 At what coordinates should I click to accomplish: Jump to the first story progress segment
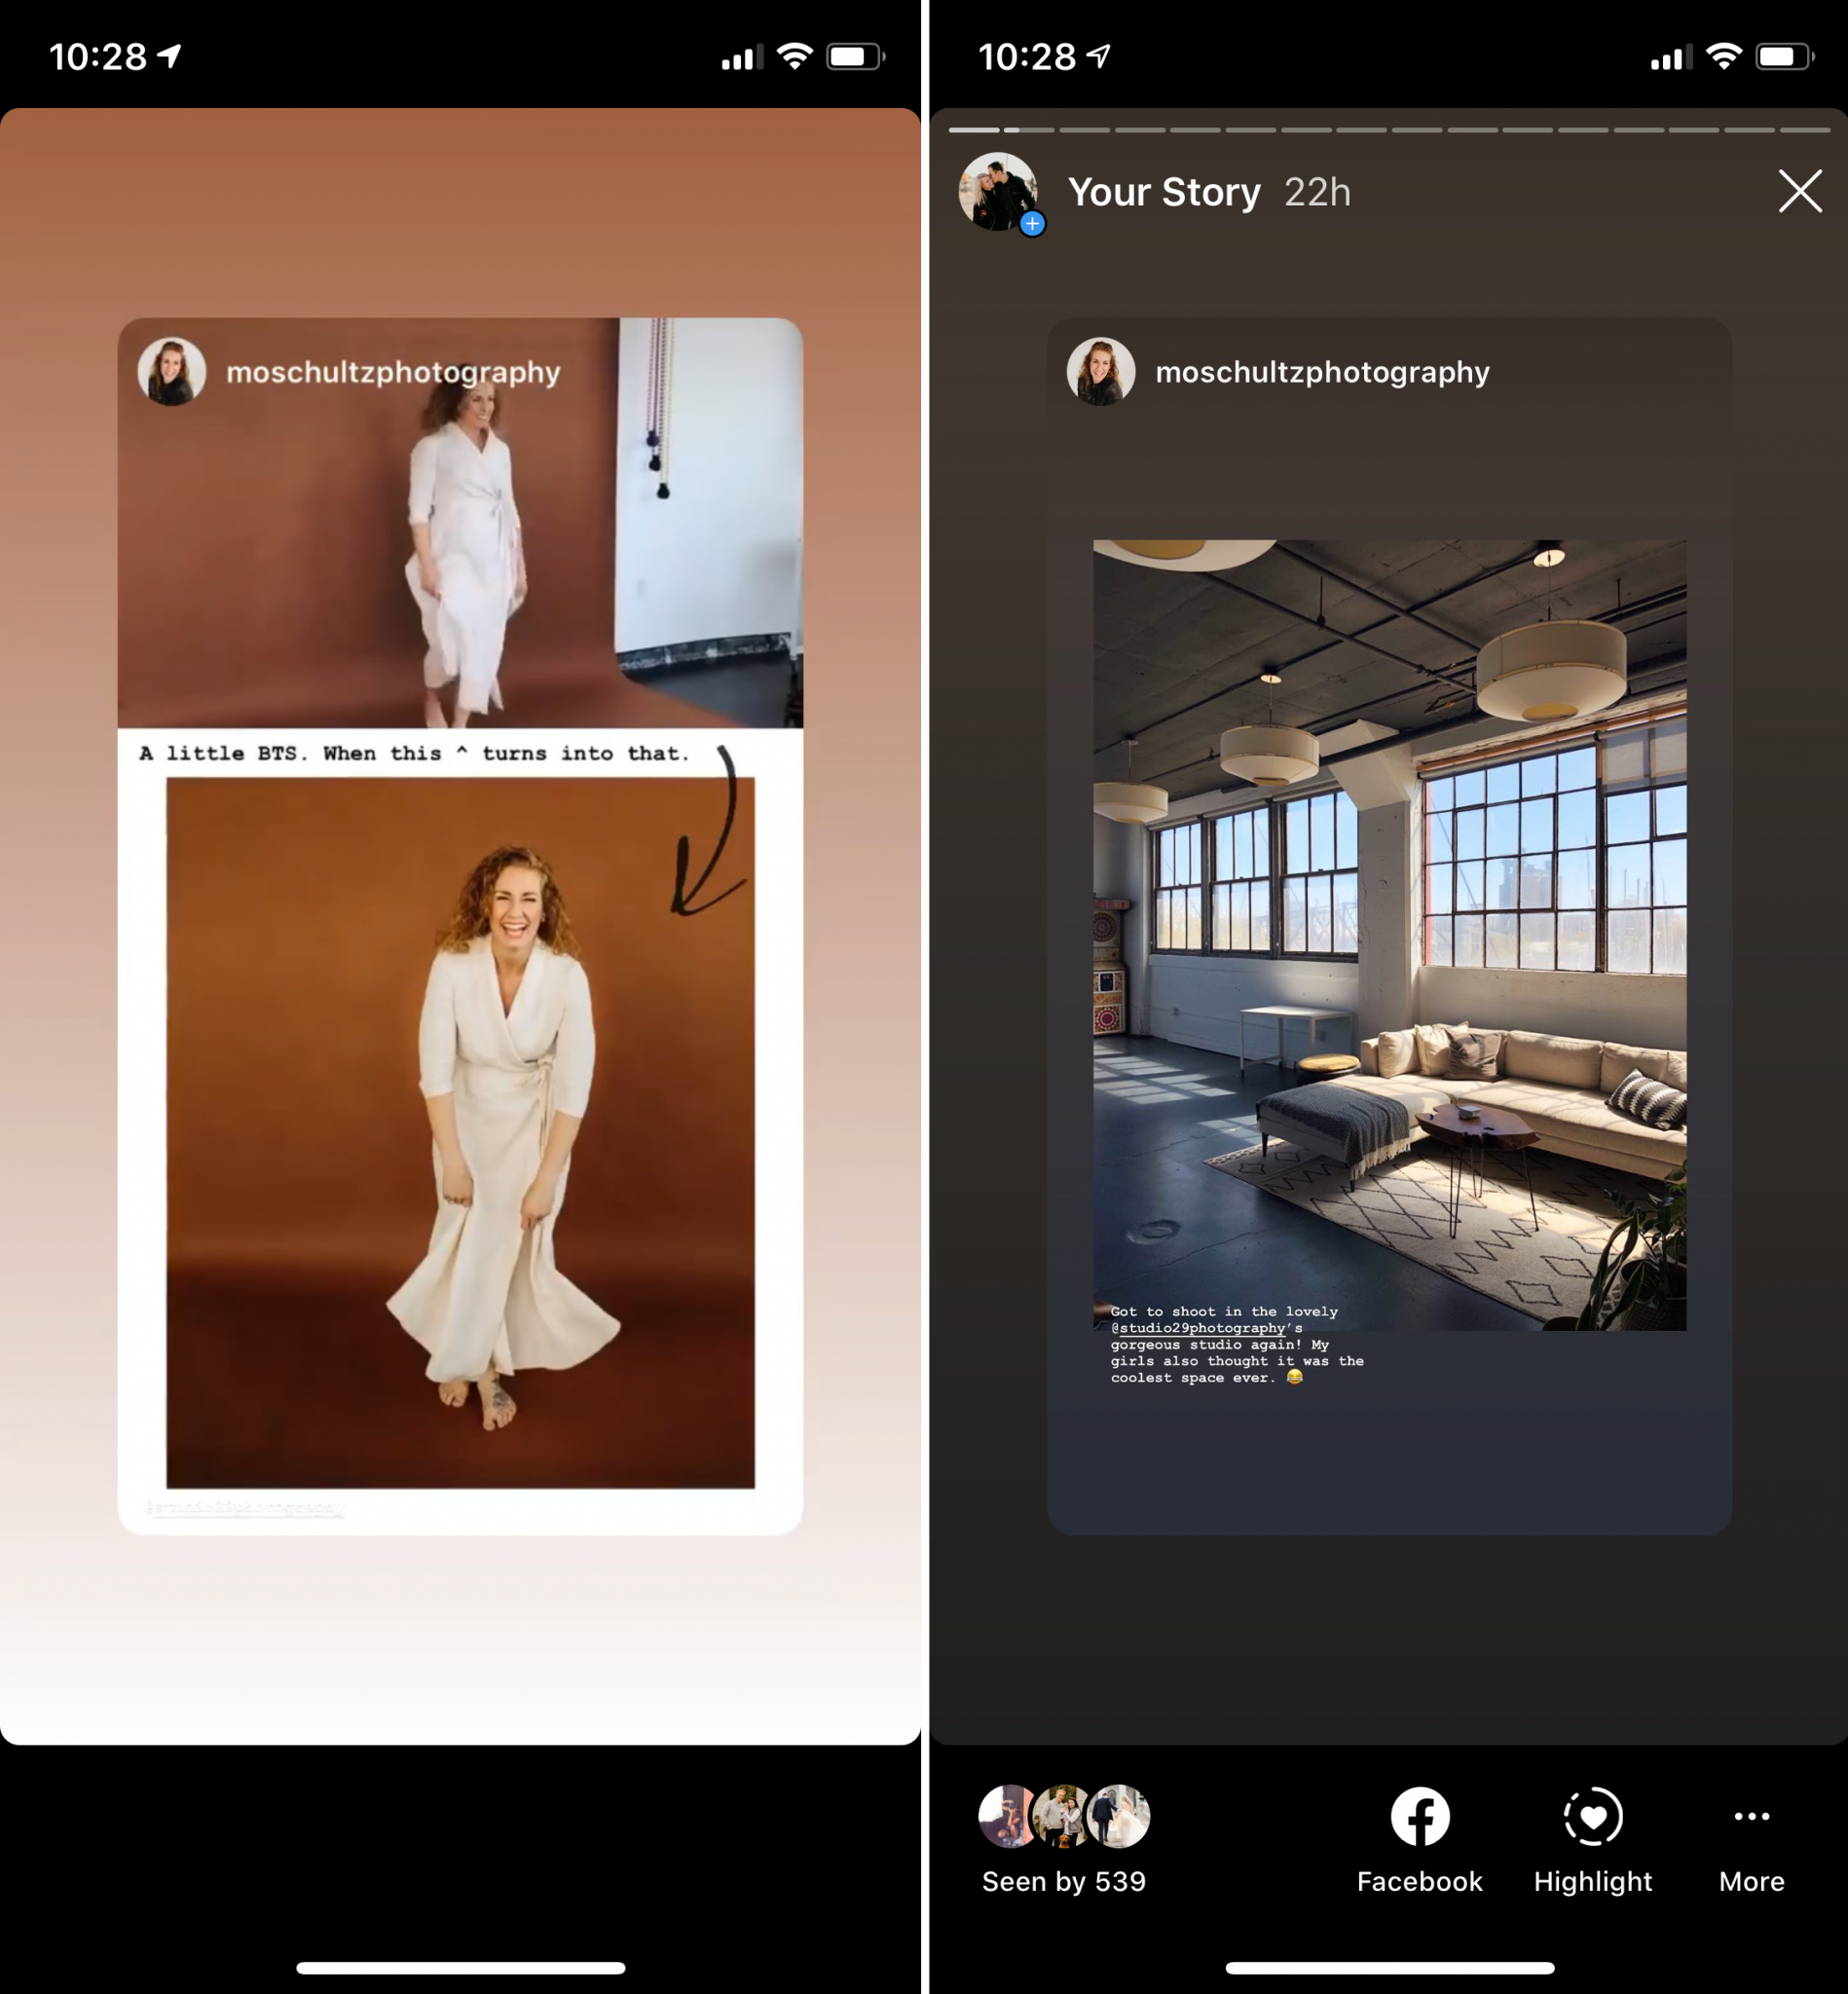pyautogui.click(x=973, y=130)
